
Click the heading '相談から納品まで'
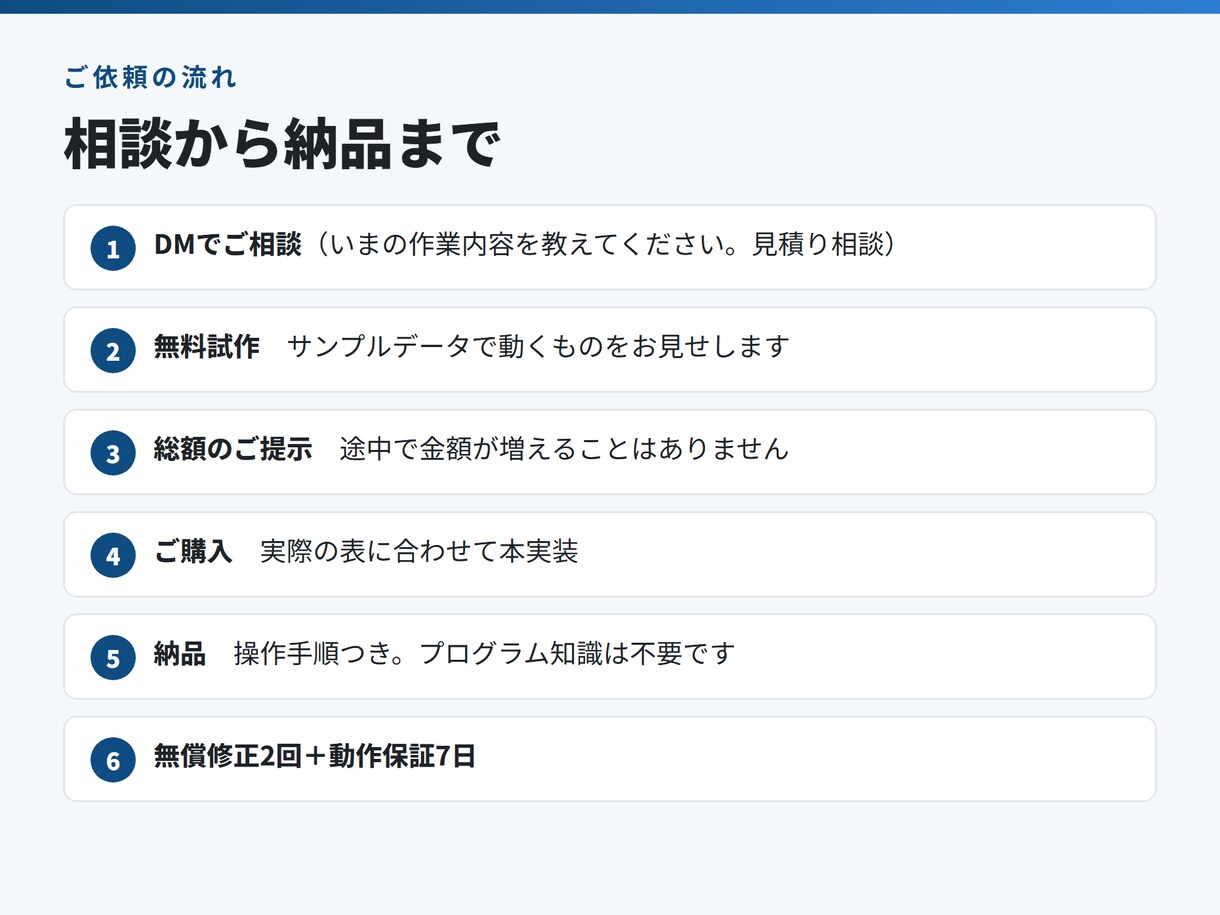(x=280, y=145)
